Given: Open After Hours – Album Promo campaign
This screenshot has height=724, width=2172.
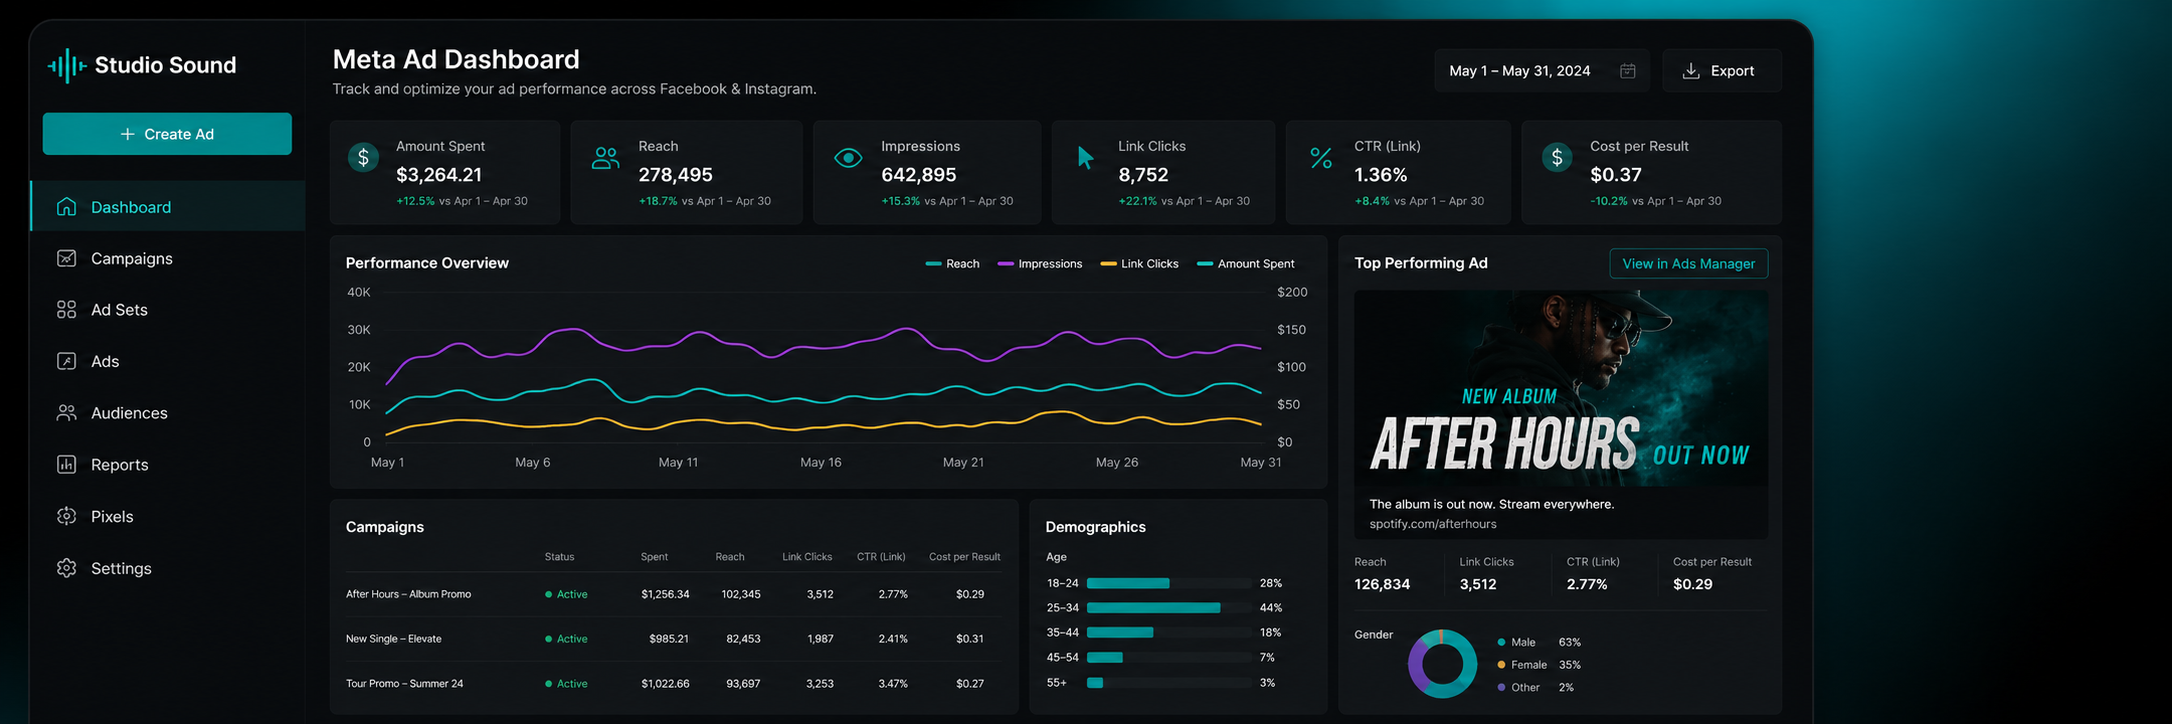Looking at the screenshot, I should [x=408, y=594].
